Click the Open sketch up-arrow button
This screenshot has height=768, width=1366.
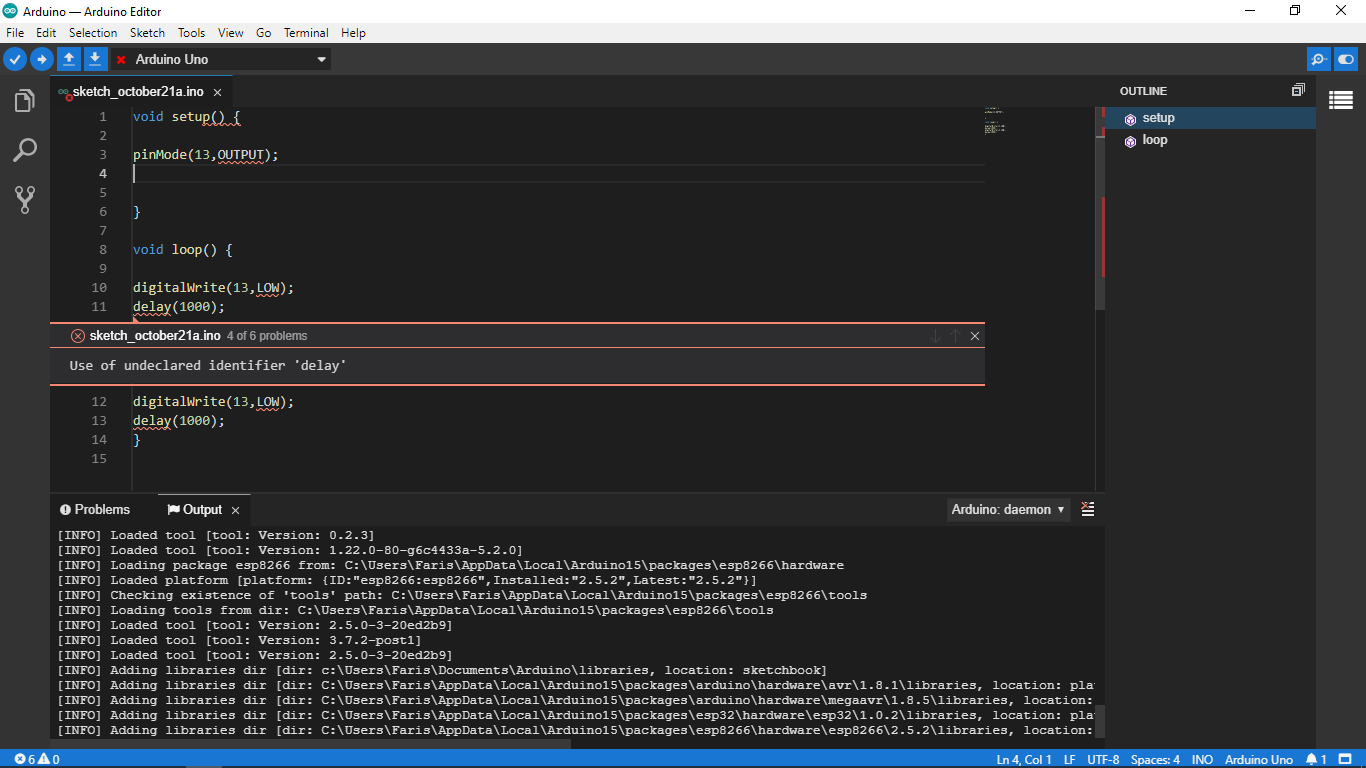[68, 59]
